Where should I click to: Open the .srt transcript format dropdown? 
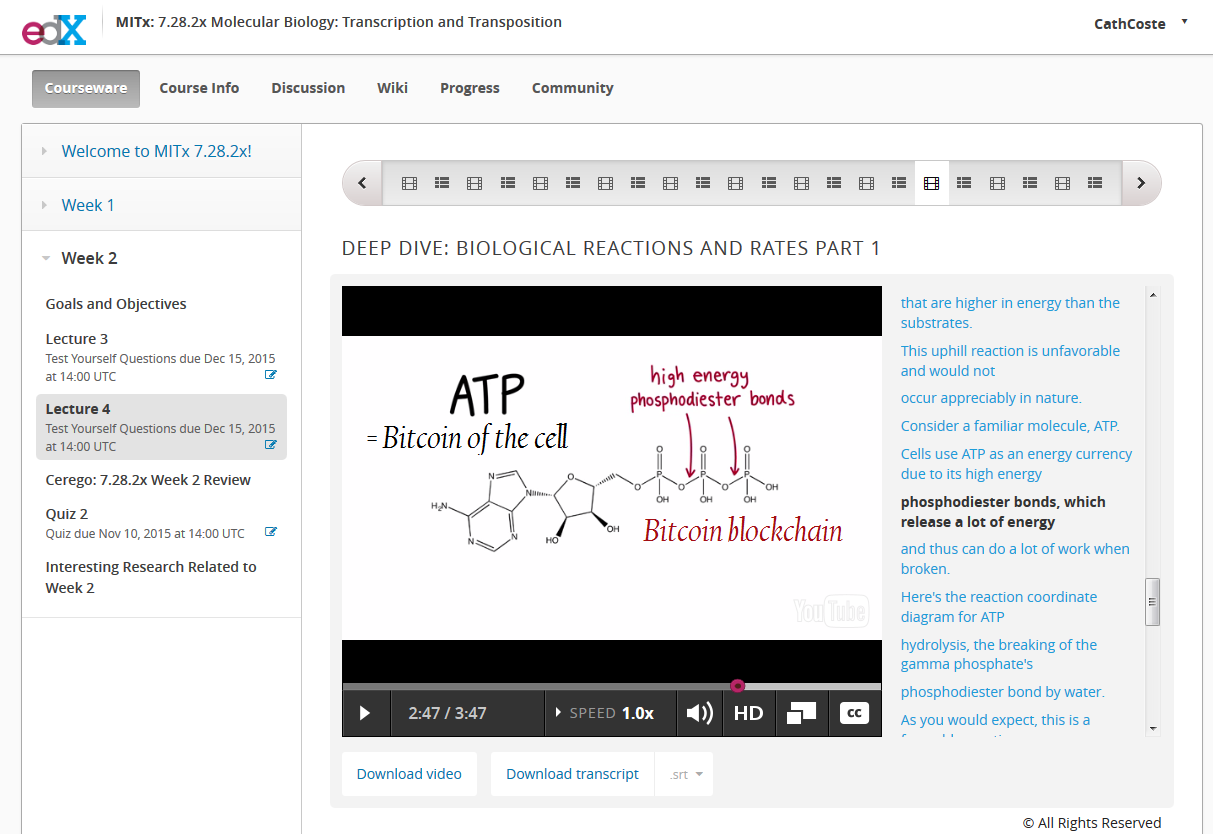coord(684,774)
